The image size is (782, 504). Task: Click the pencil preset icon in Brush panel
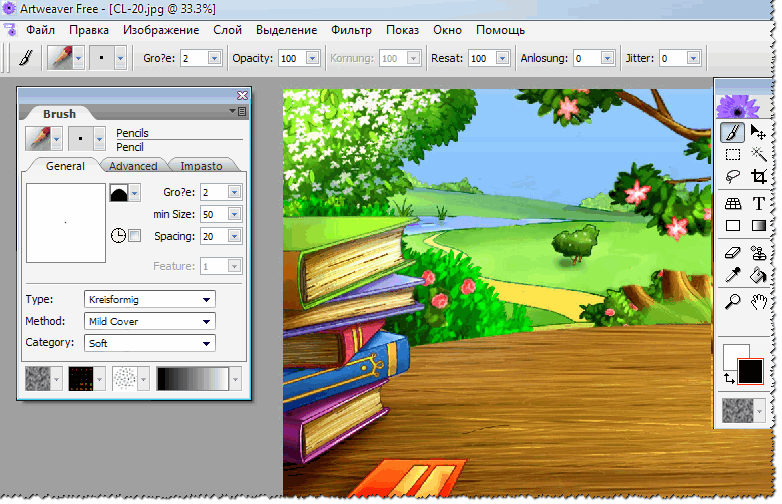coord(38,139)
